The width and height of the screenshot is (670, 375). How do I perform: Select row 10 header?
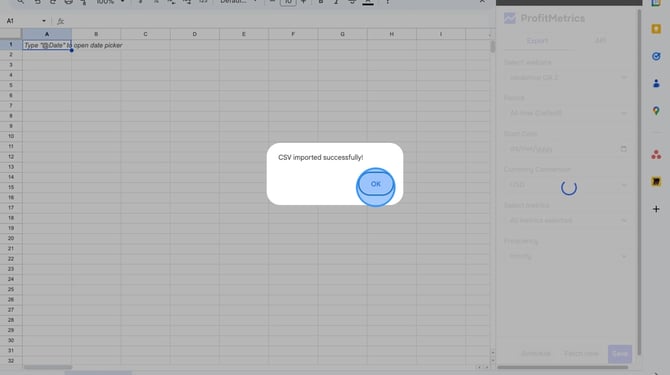11,136
